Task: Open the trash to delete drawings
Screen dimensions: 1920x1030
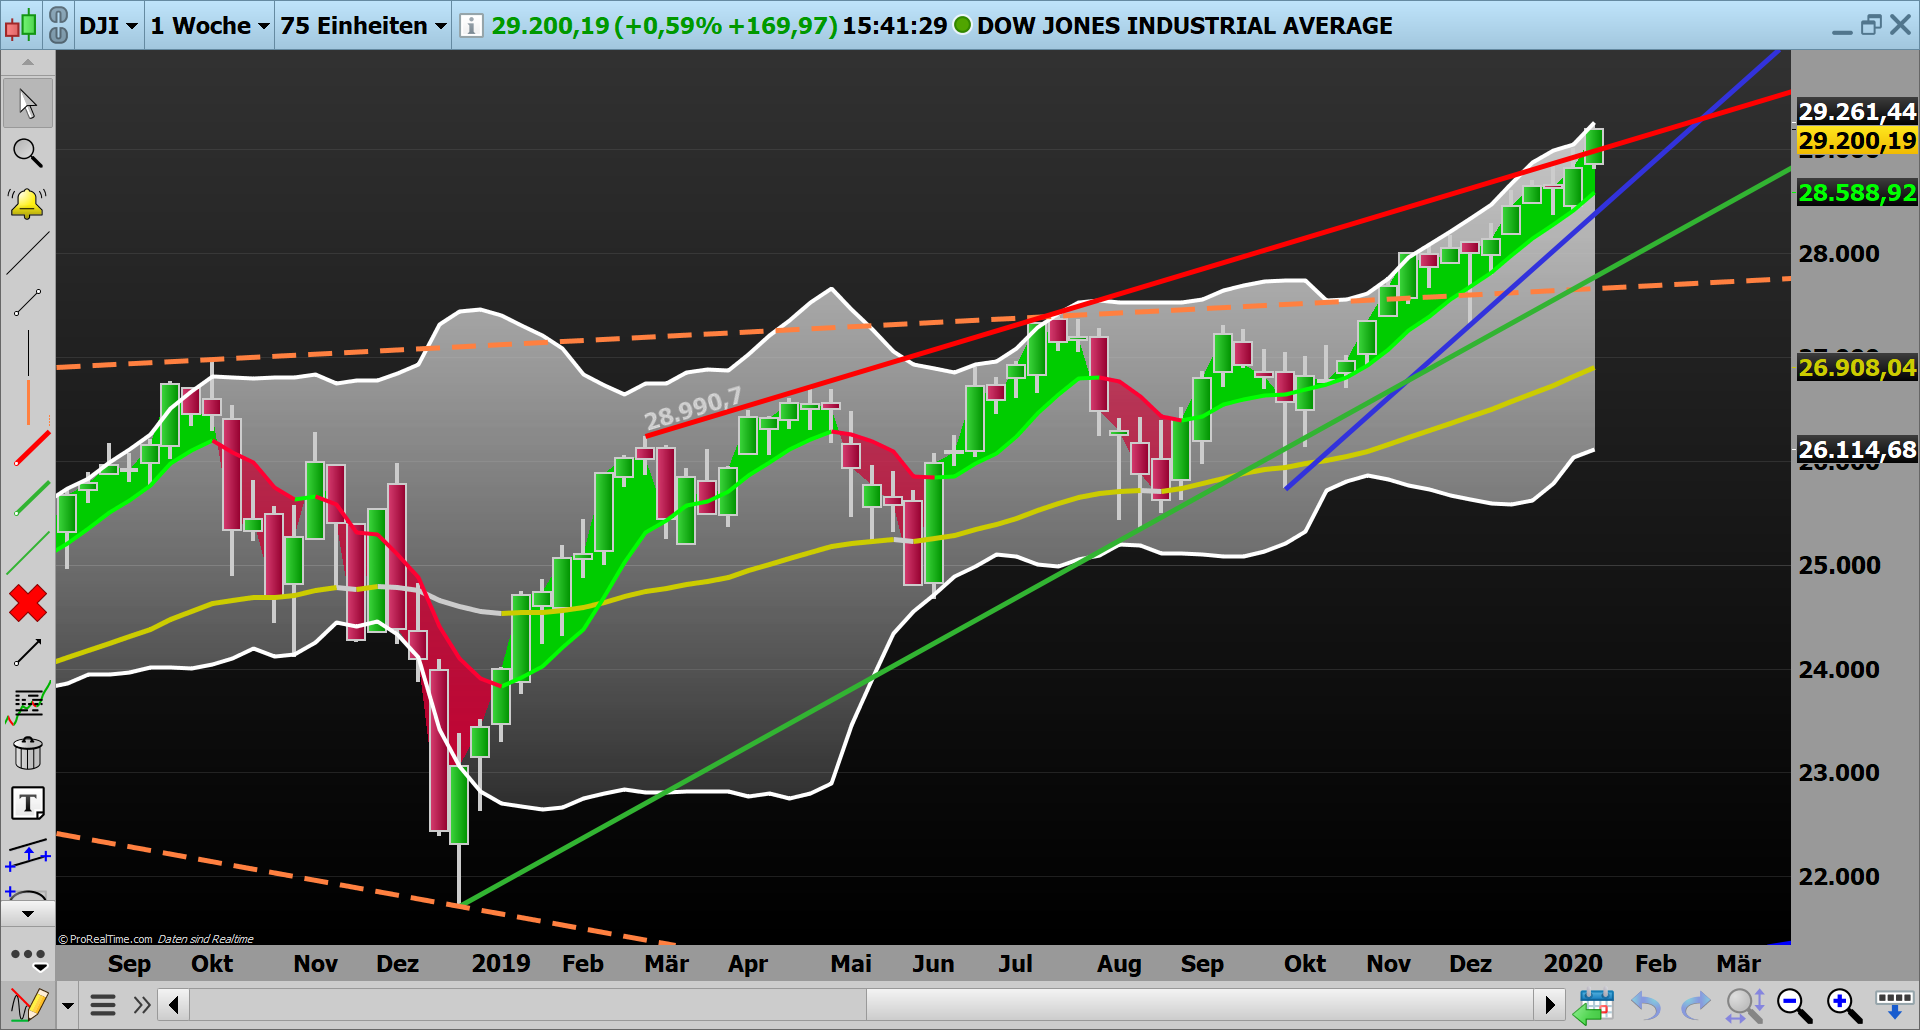Action: point(28,753)
